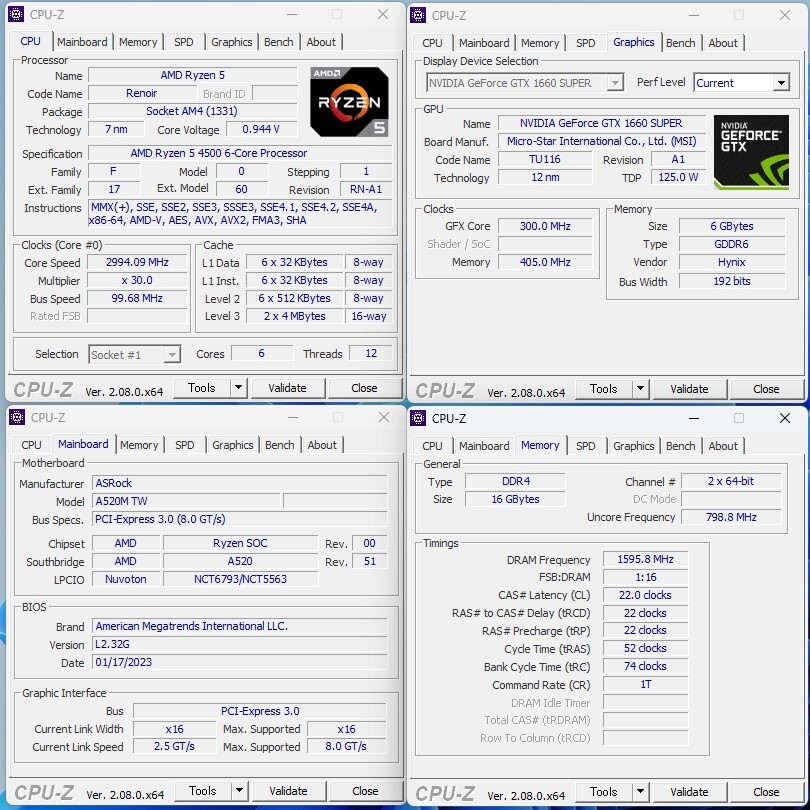Minimize the Graphics-tab CPU-Z window
This screenshot has height=810, width=810.
tap(694, 15)
